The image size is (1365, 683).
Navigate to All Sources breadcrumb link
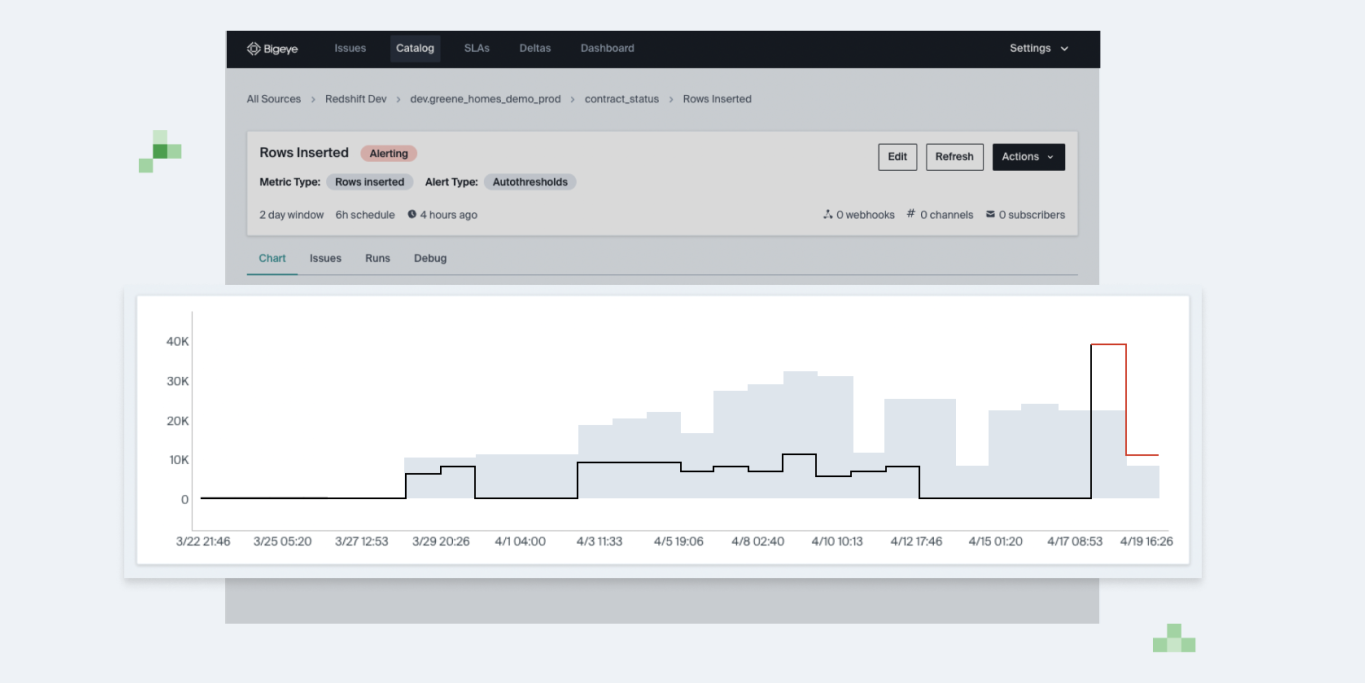273,99
